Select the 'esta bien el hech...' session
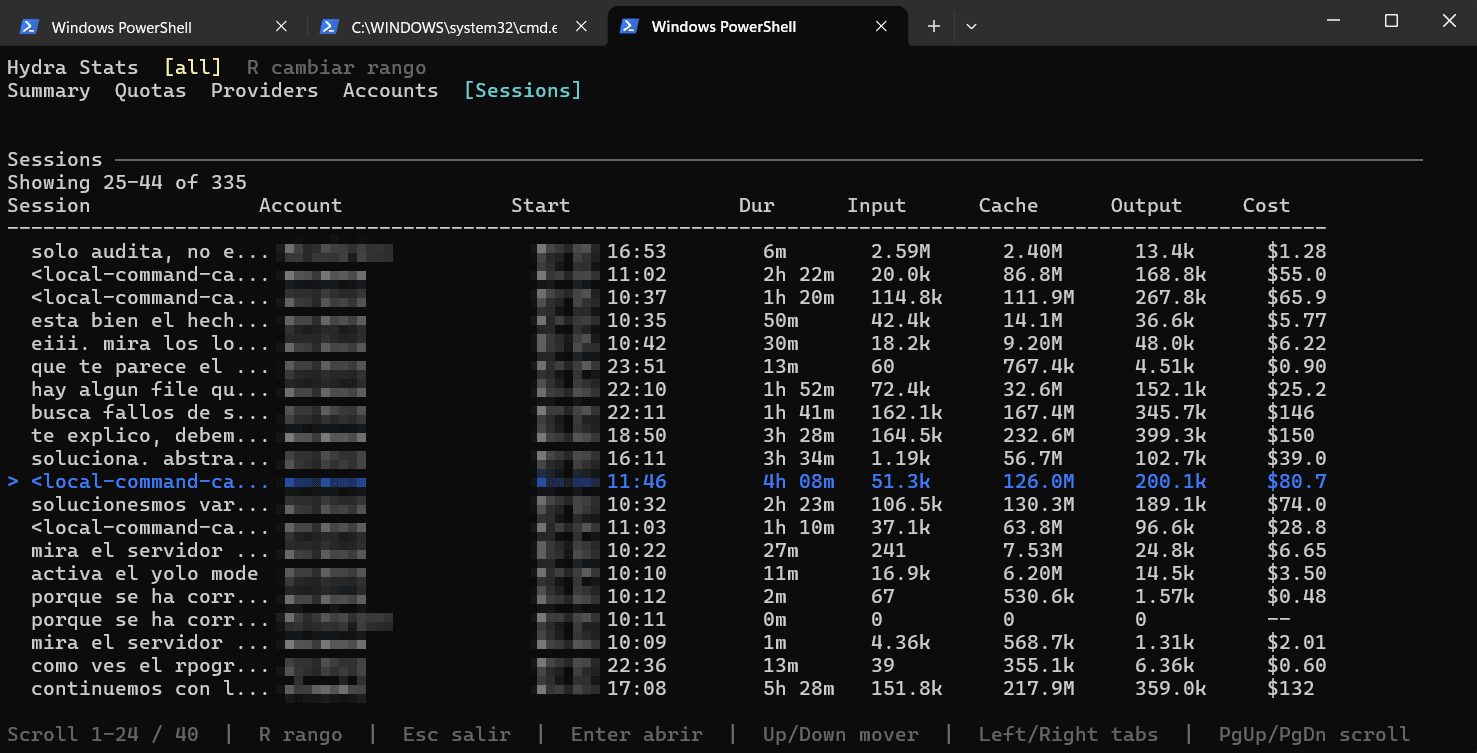Viewport: 1477px width, 753px height. click(x=667, y=320)
